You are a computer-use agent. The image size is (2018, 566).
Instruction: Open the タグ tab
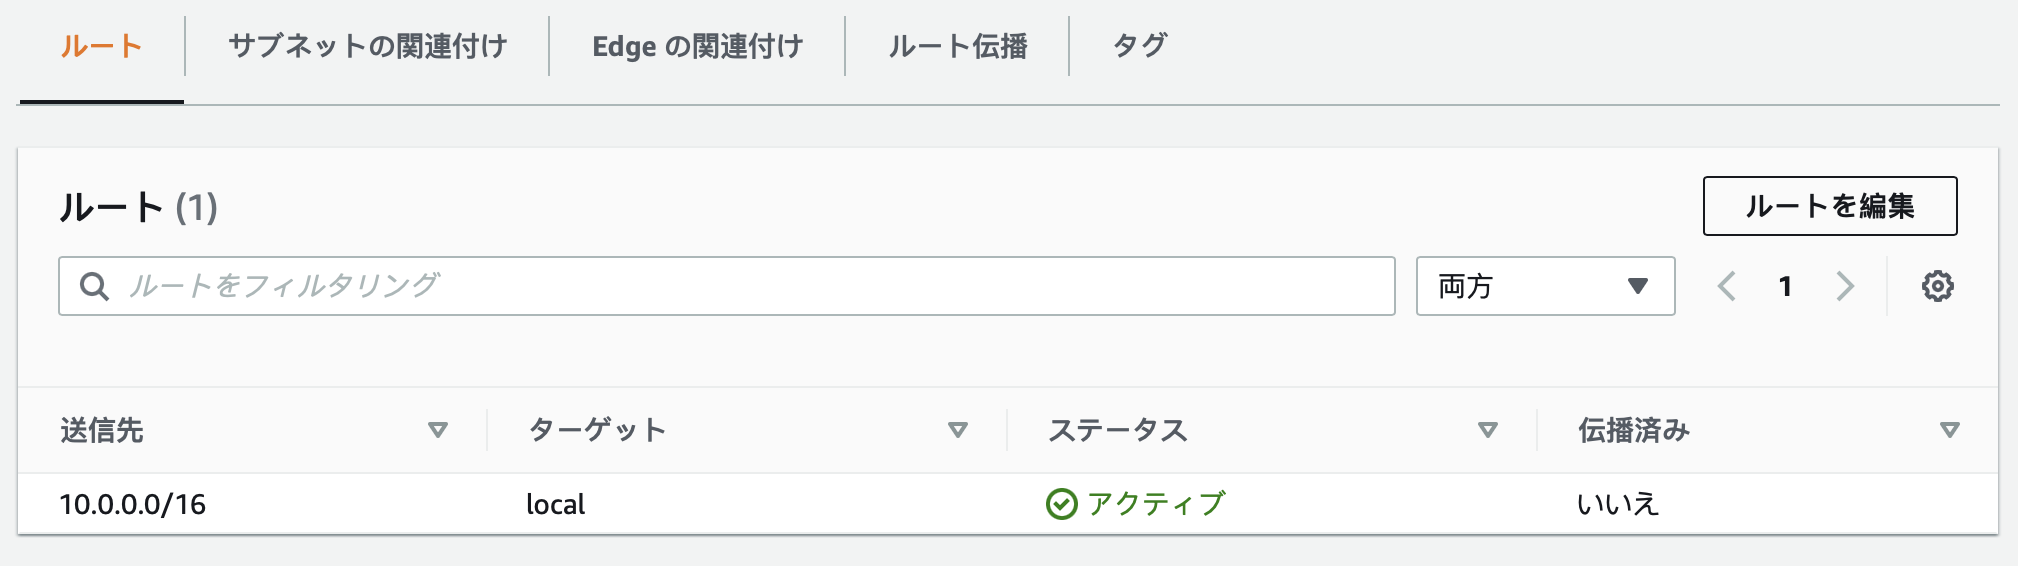click(x=1139, y=46)
